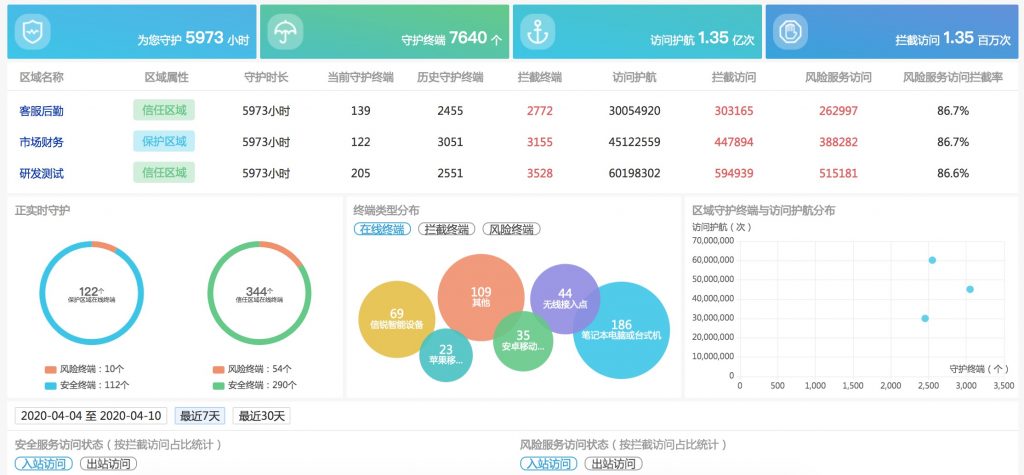Screen dimensions: 1024x475
Task: Click the 69 信锐智能设备 bubble
Action: pos(396,319)
